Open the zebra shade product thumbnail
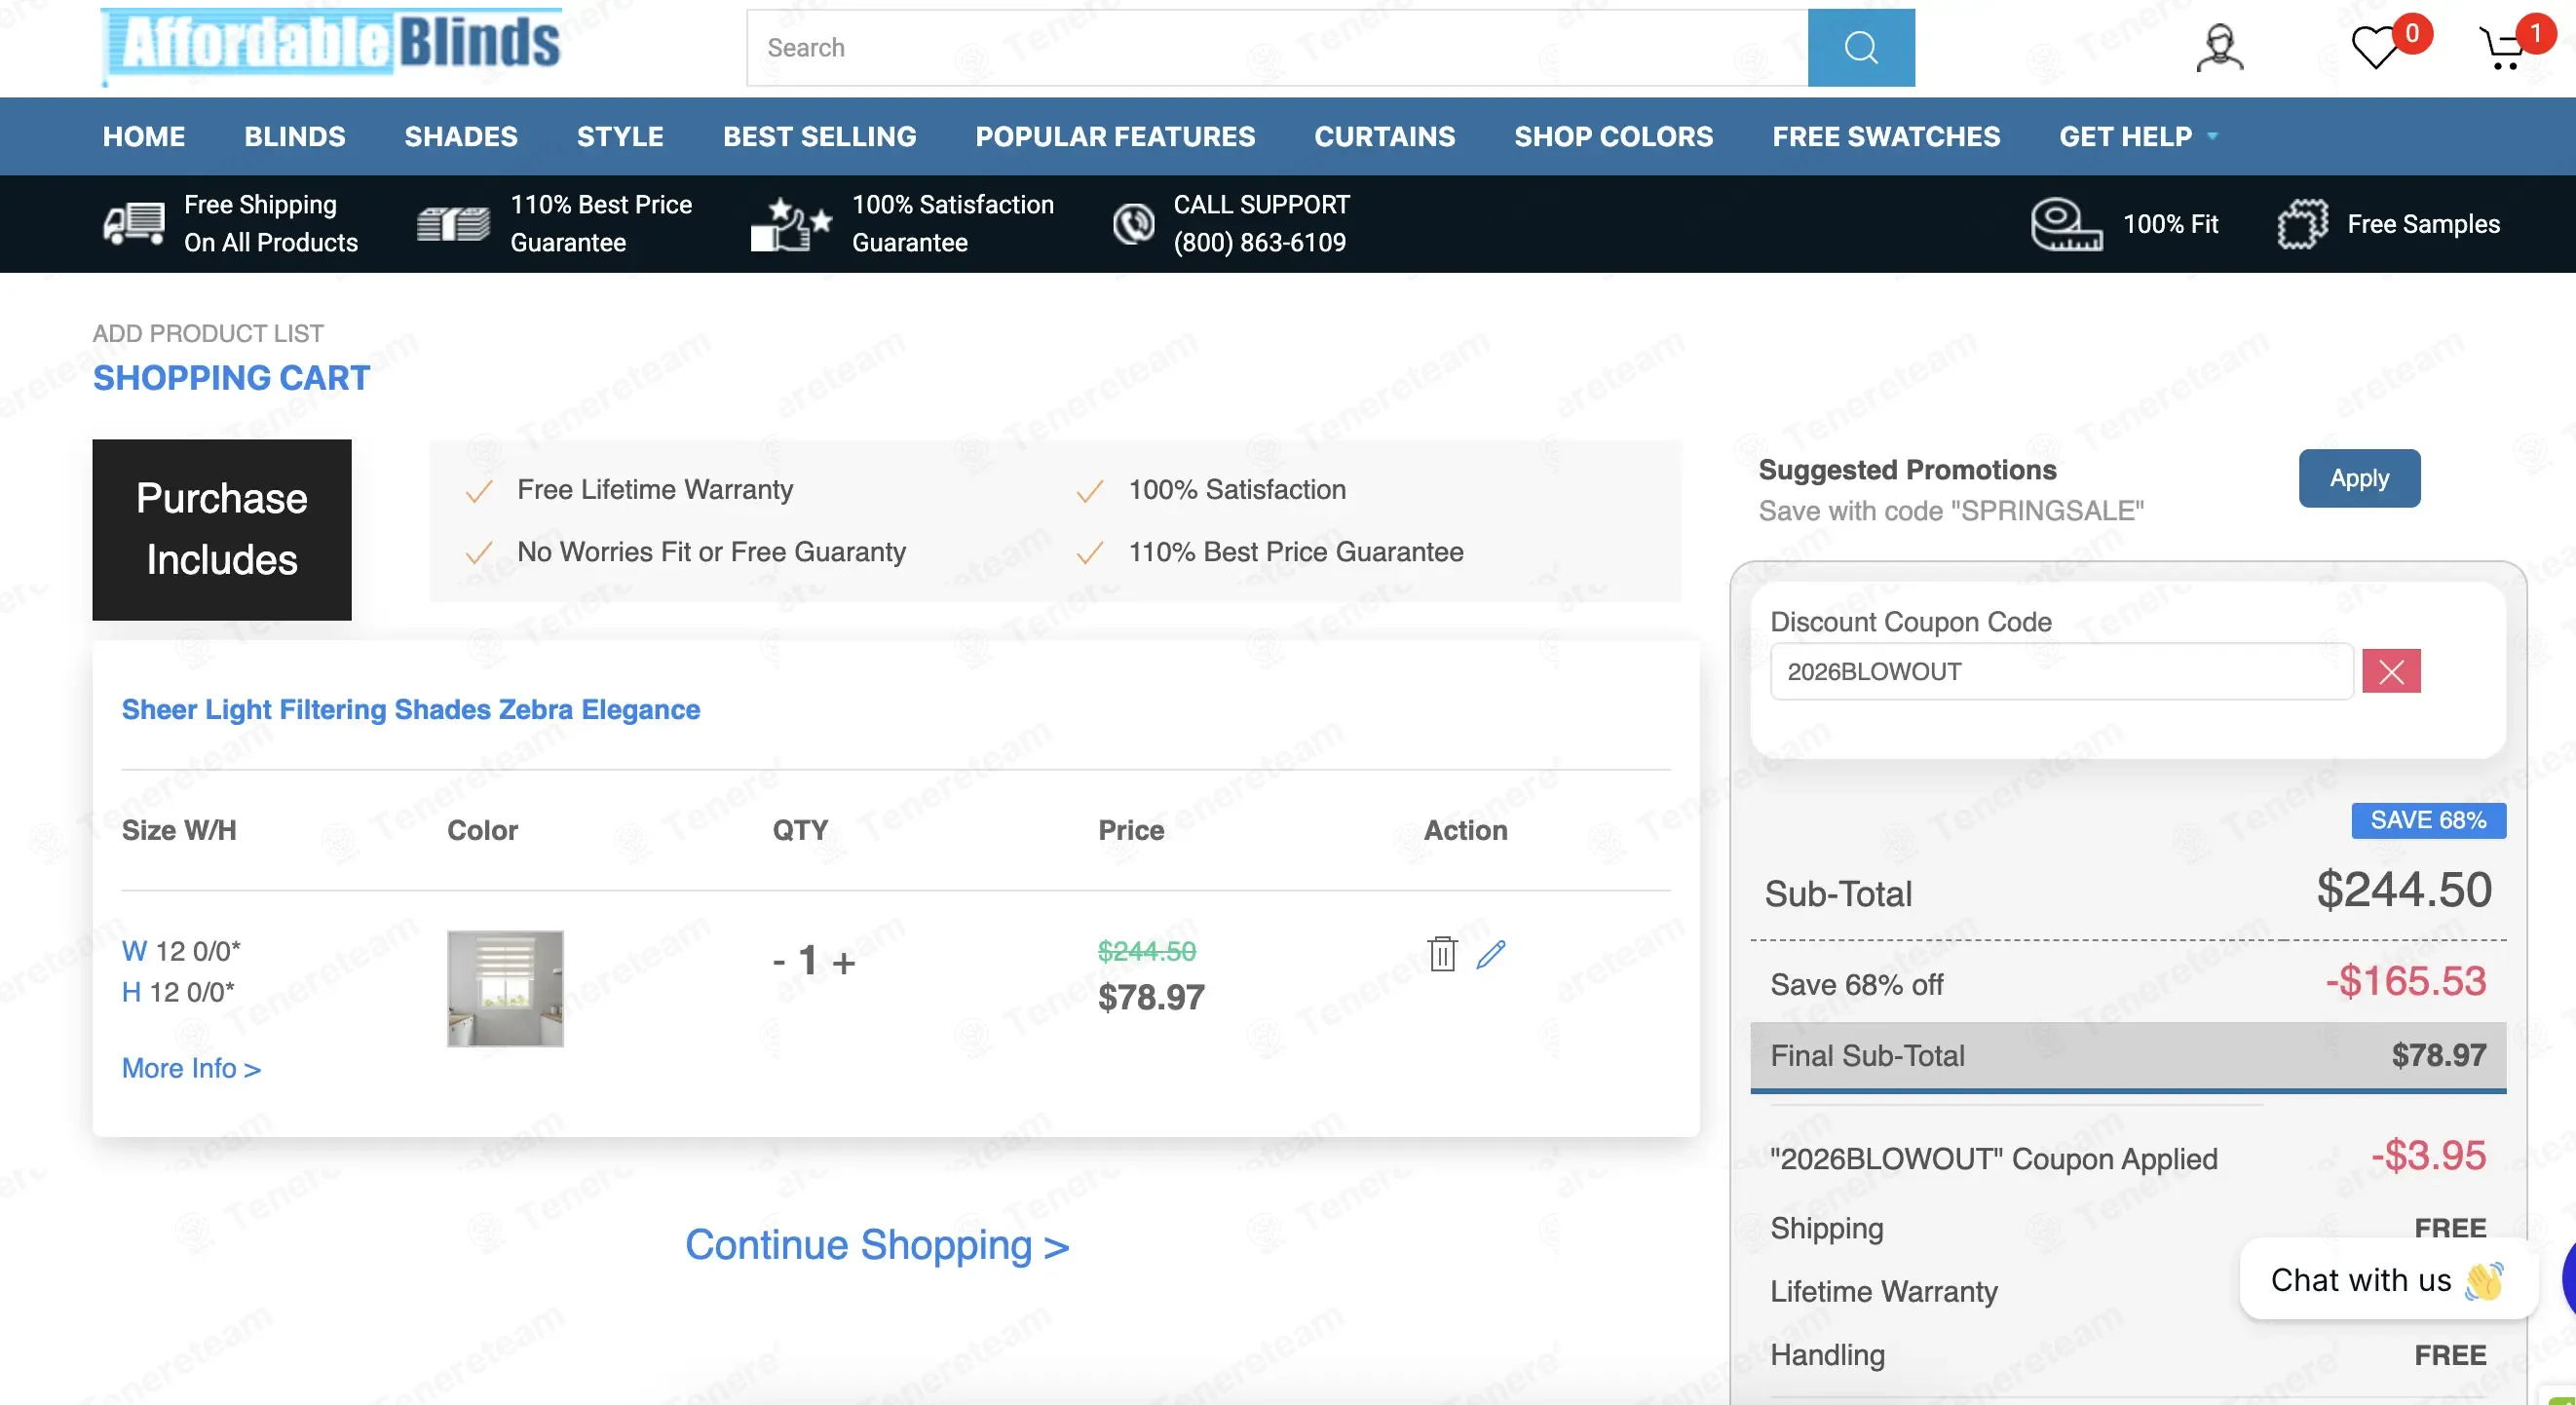 point(505,989)
